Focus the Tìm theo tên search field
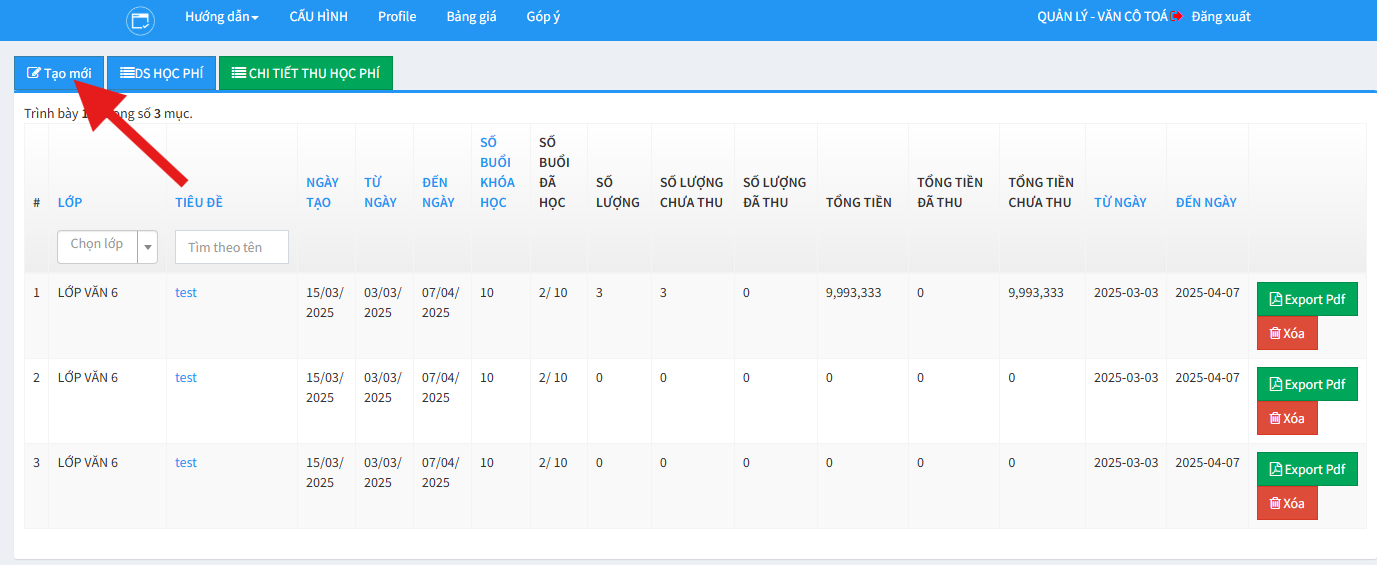The height and width of the screenshot is (565, 1377). (x=231, y=247)
